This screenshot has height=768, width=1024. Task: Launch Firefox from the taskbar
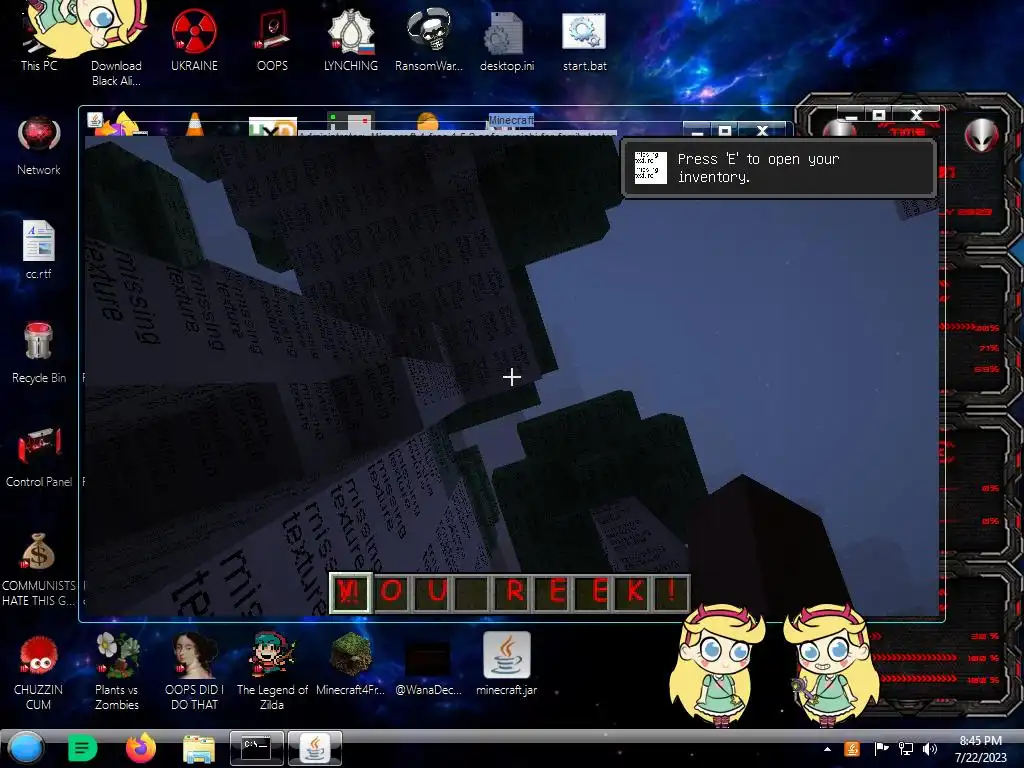click(140, 748)
